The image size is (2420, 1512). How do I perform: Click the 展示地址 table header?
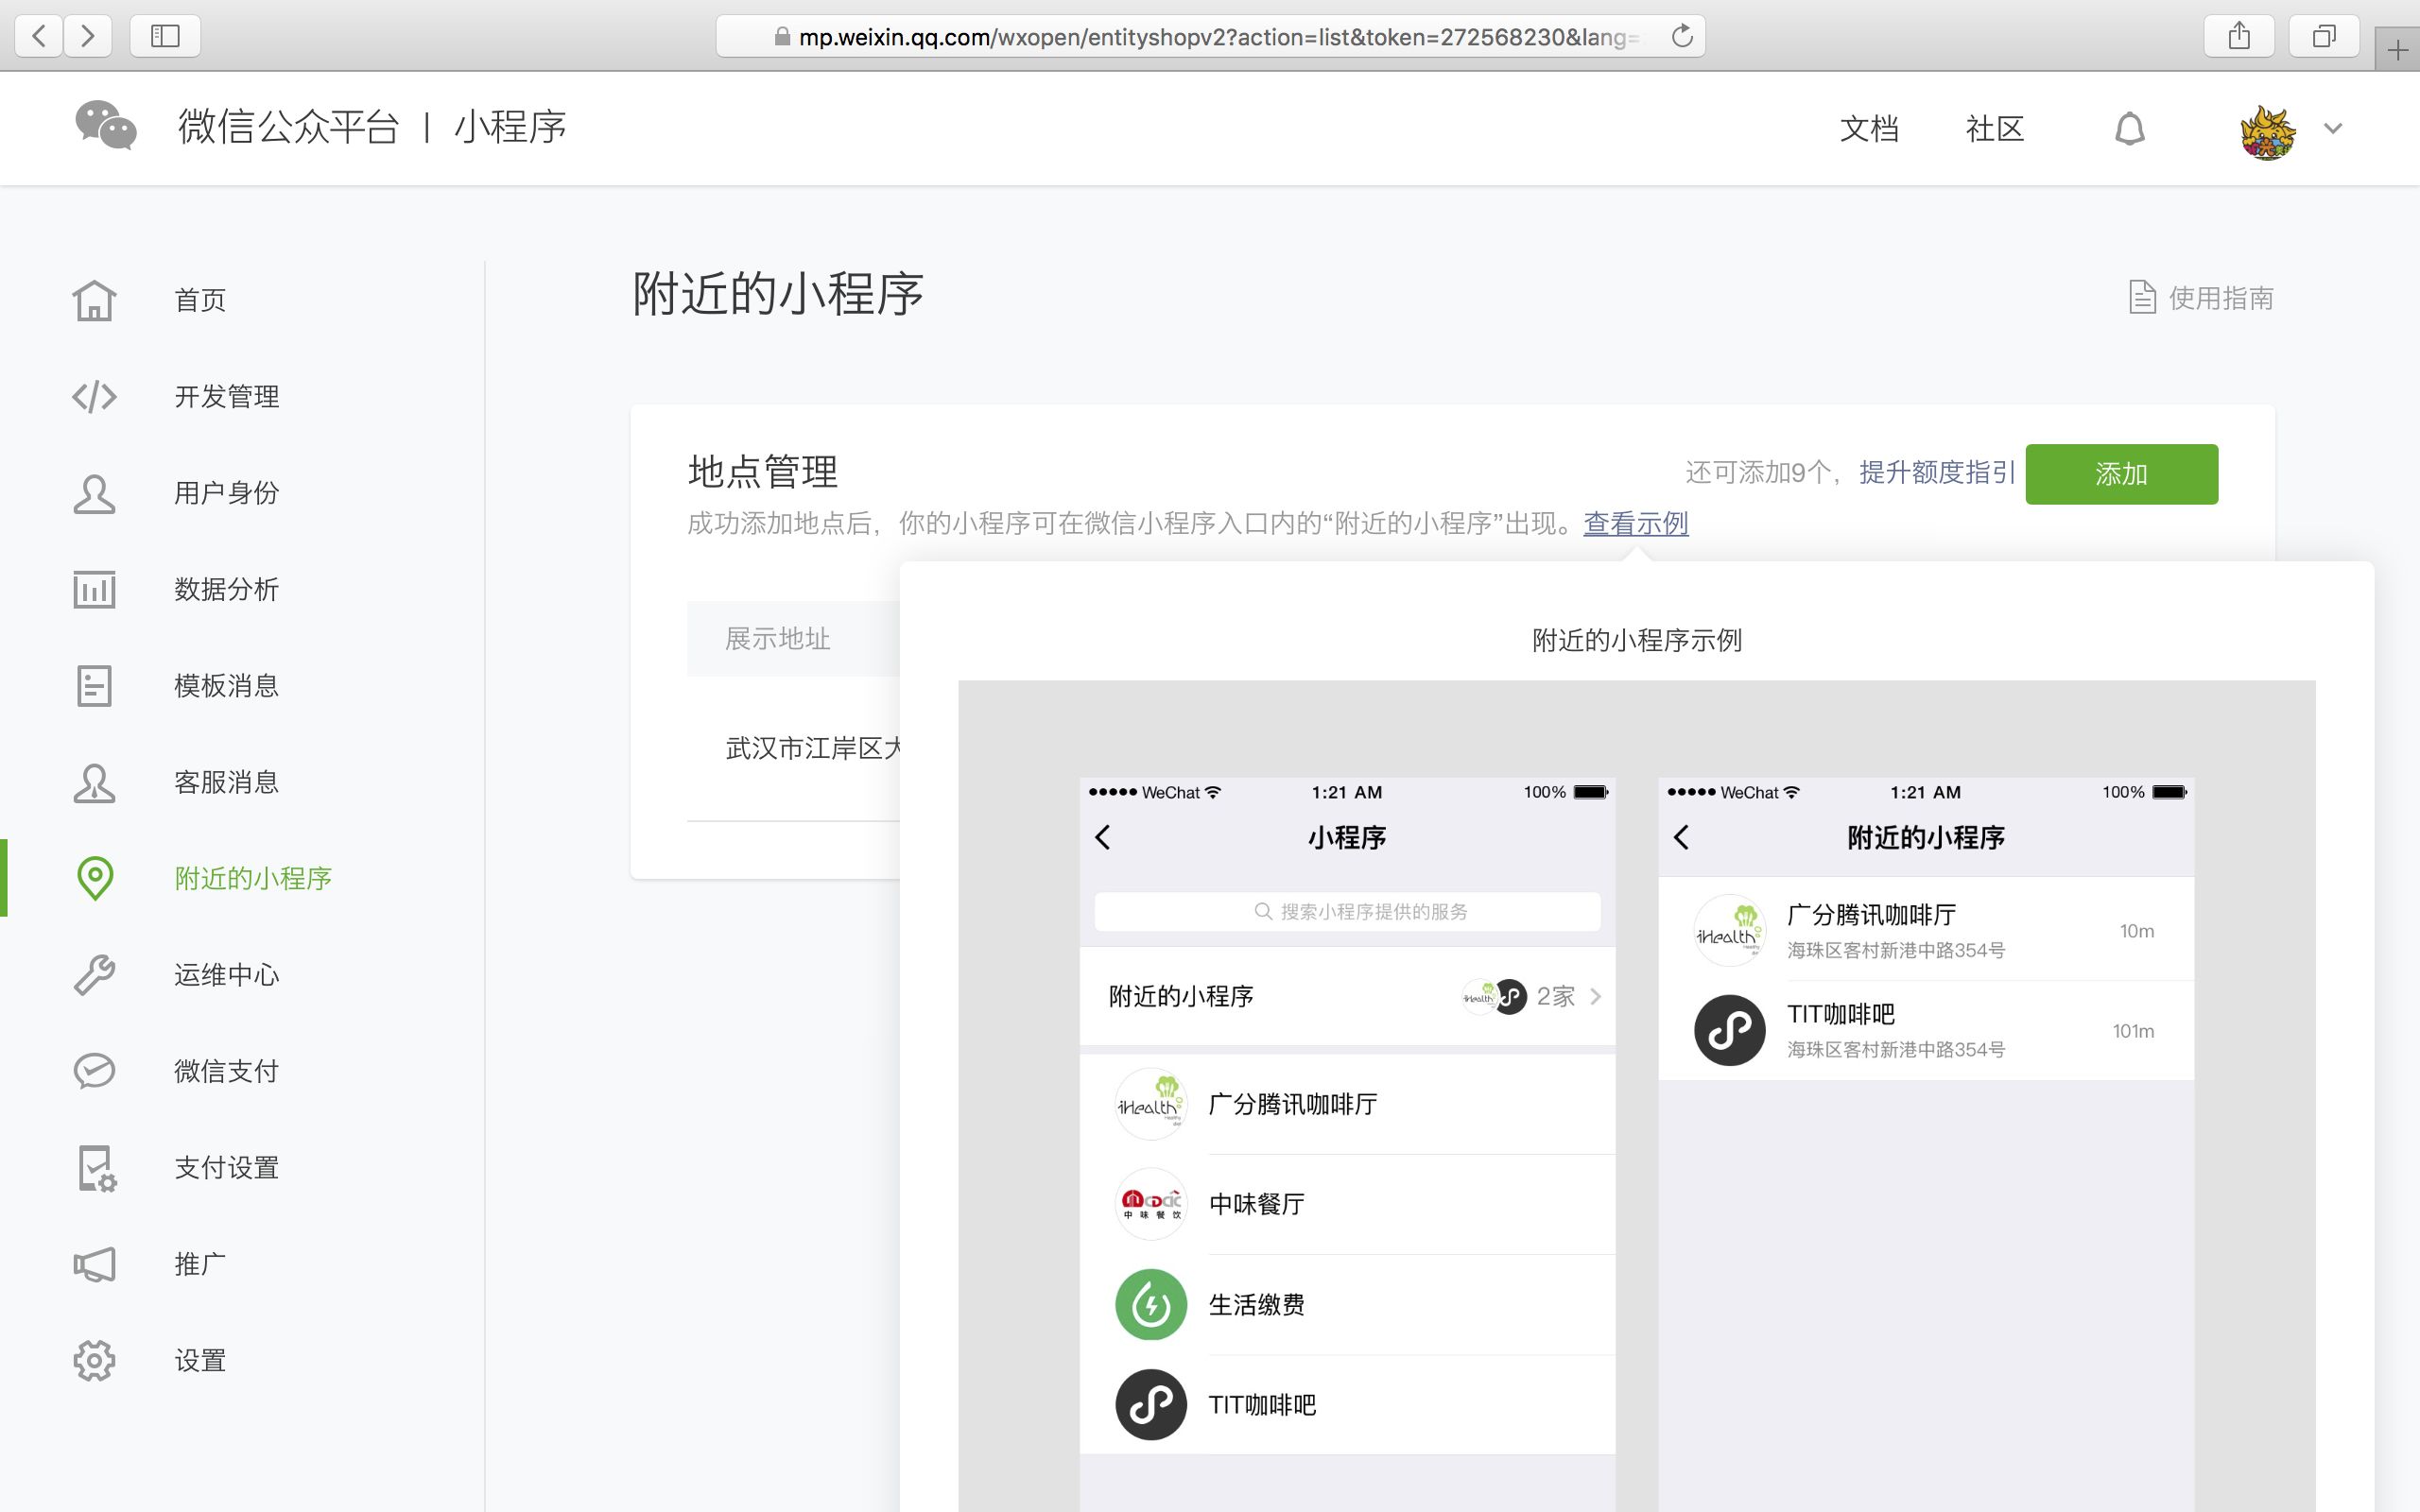777,639
